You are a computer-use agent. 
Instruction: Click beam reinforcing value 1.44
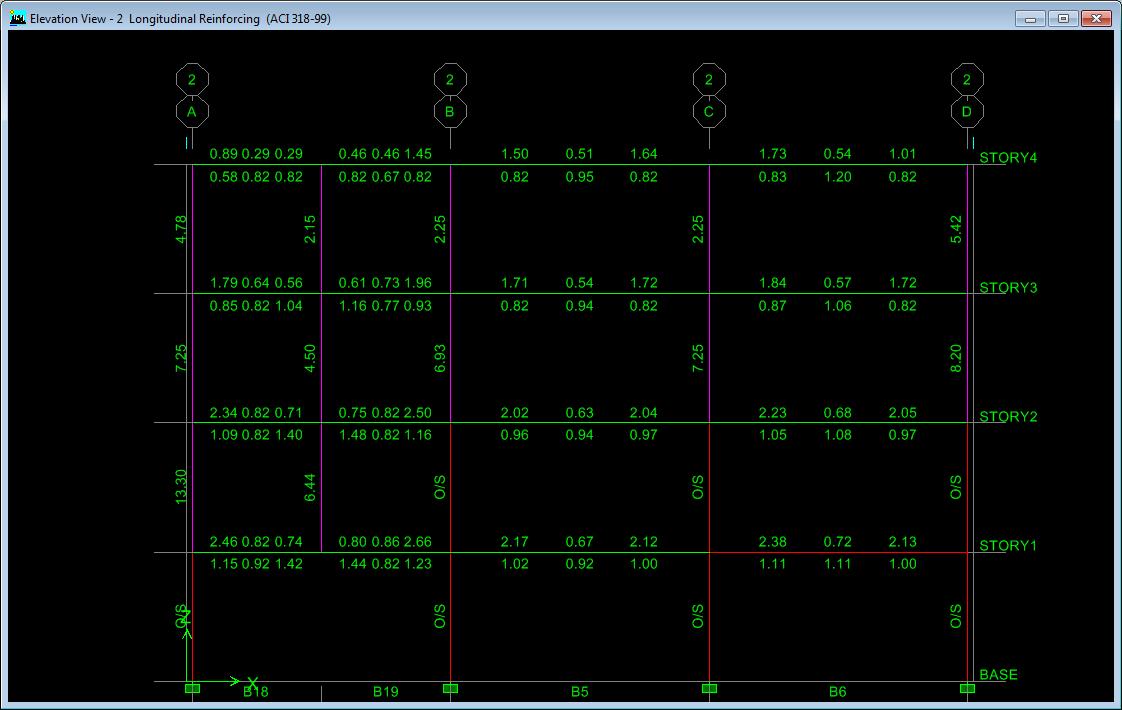pos(353,564)
